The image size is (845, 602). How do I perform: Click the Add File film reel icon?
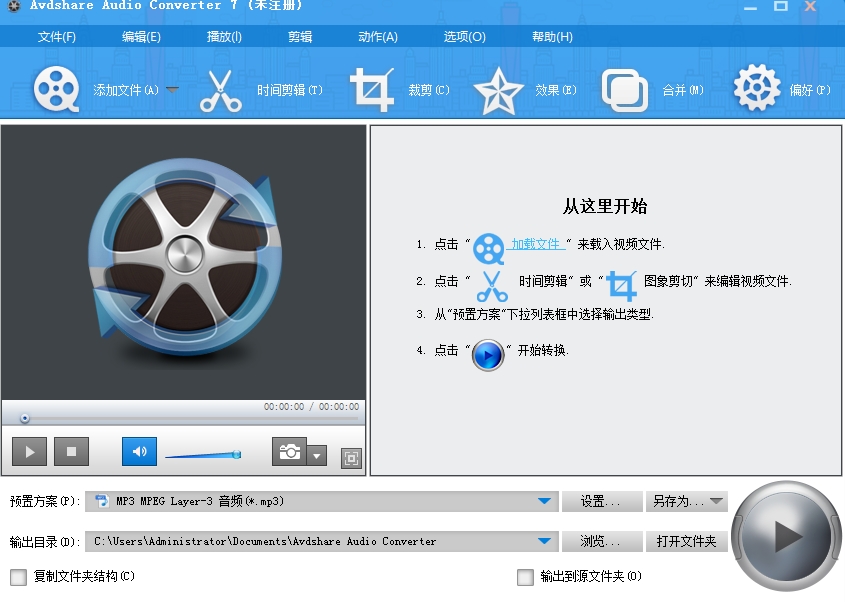tap(57, 90)
